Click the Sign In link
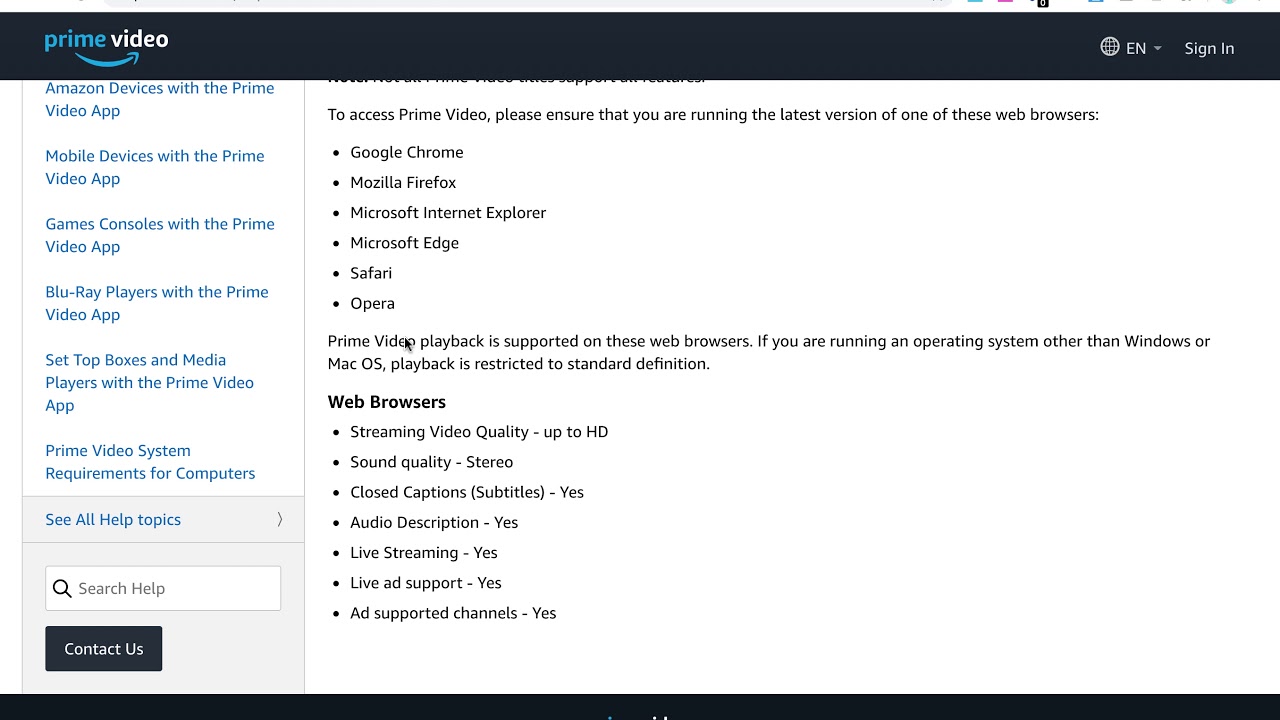 coord(1209,48)
